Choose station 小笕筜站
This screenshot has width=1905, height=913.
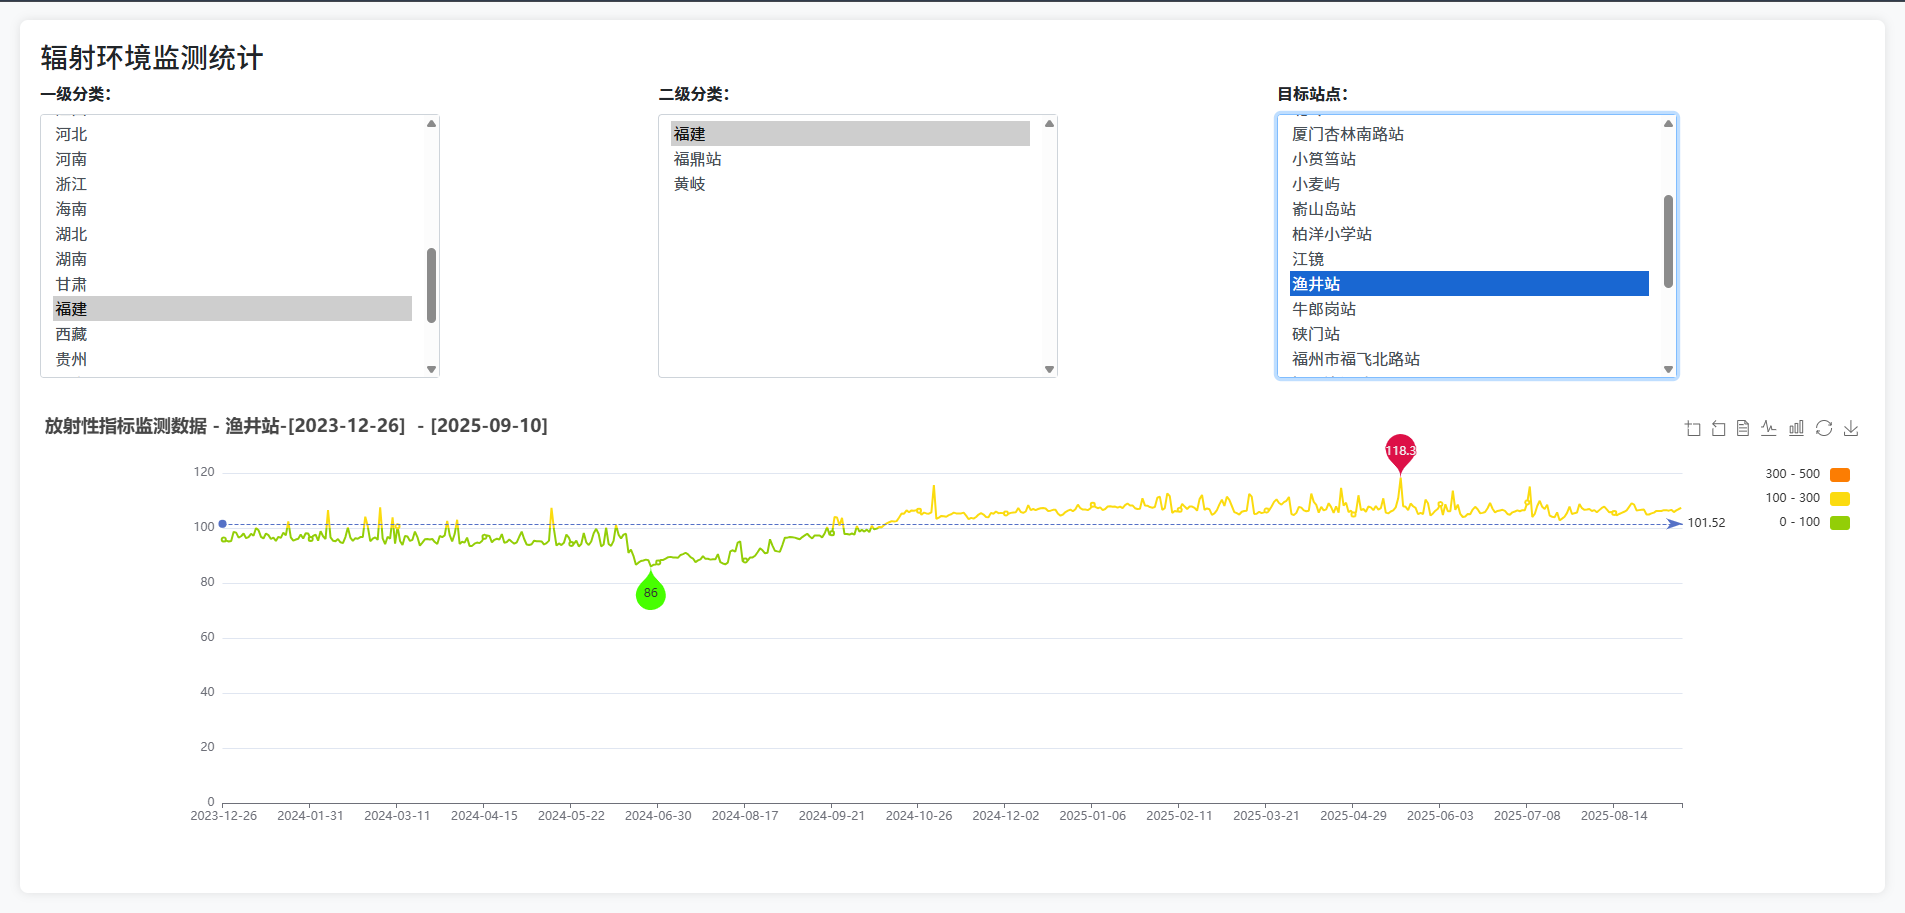pos(1469,159)
